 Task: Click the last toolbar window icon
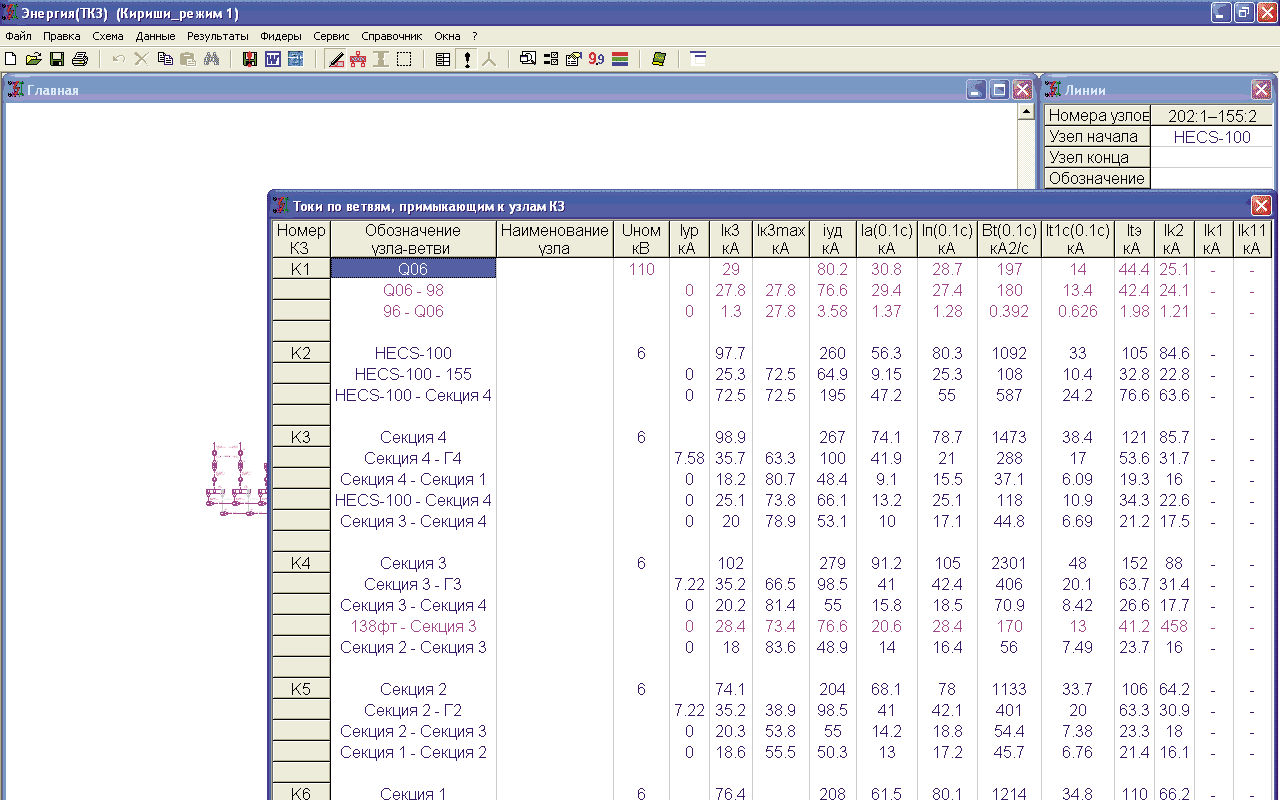(x=698, y=59)
